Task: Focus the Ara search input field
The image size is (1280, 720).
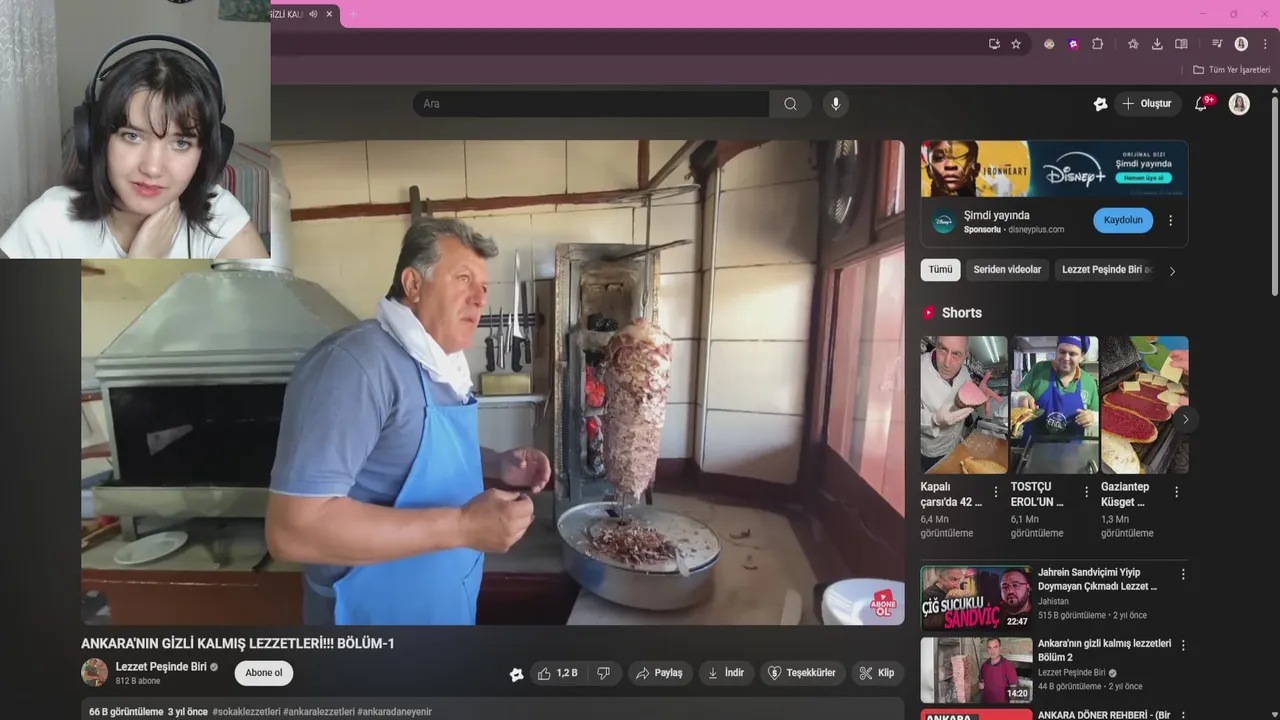Action: (591, 104)
